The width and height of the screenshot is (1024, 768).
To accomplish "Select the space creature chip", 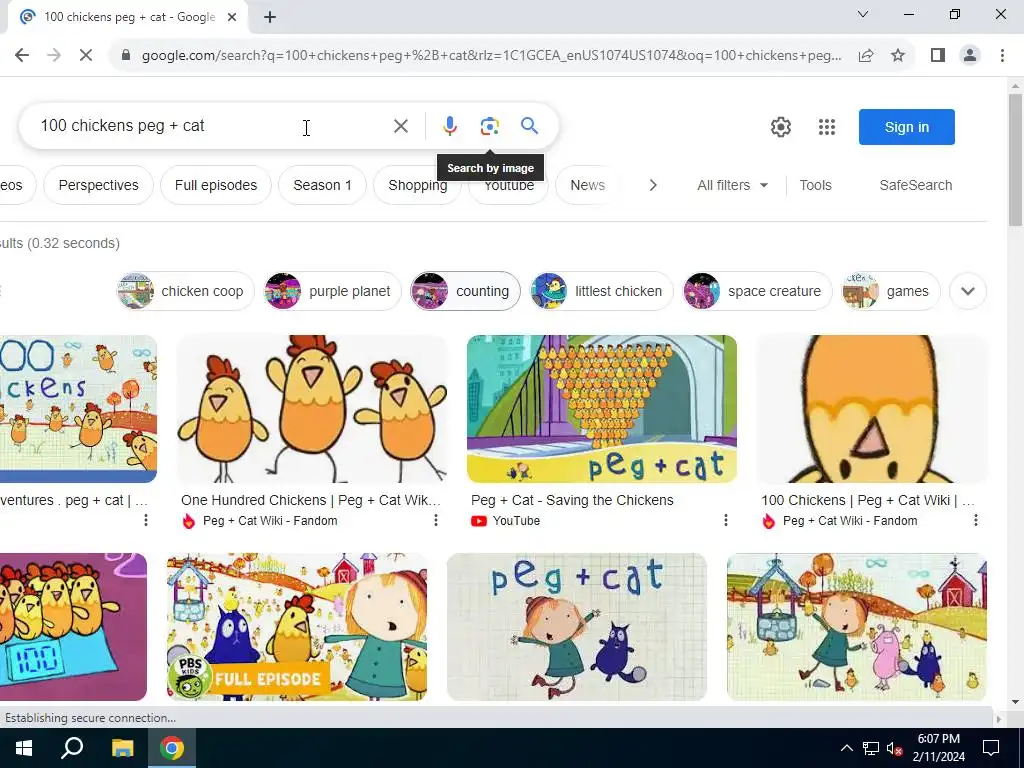I will tap(757, 291).
